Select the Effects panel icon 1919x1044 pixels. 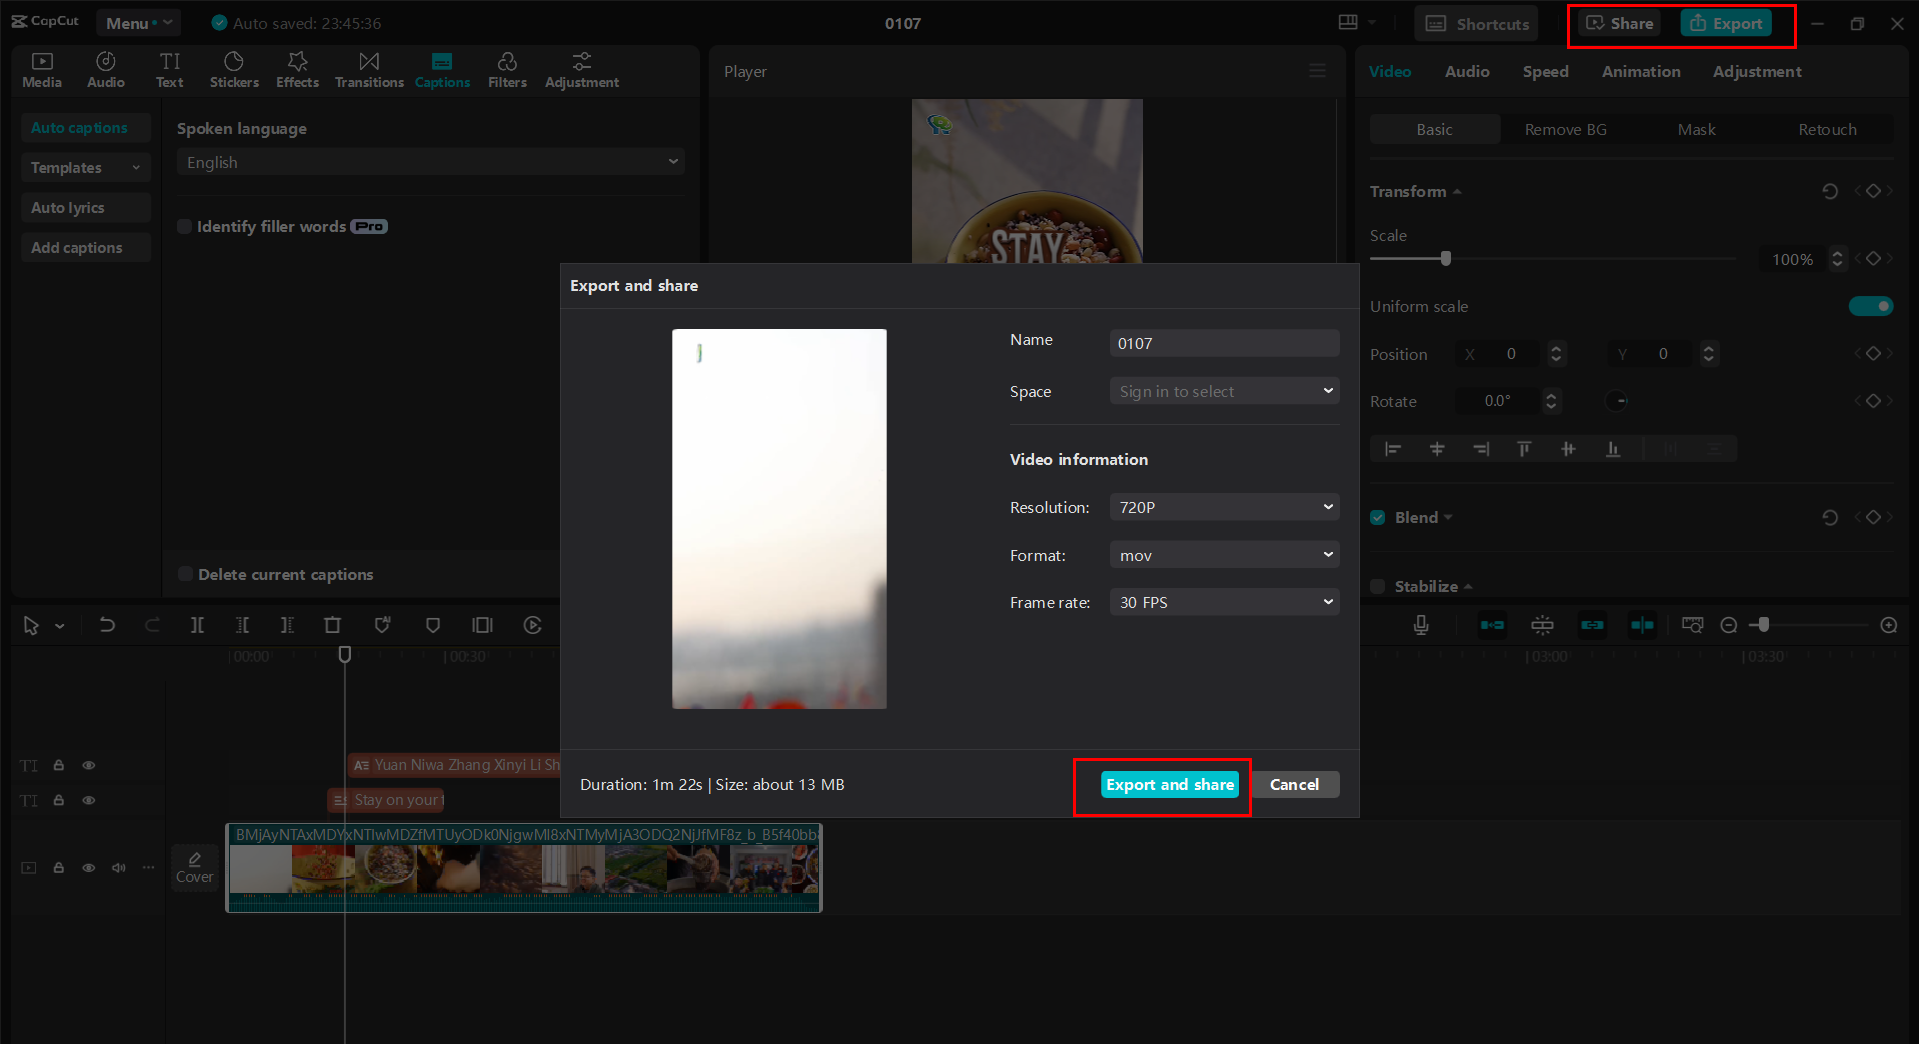pos(297,69)
